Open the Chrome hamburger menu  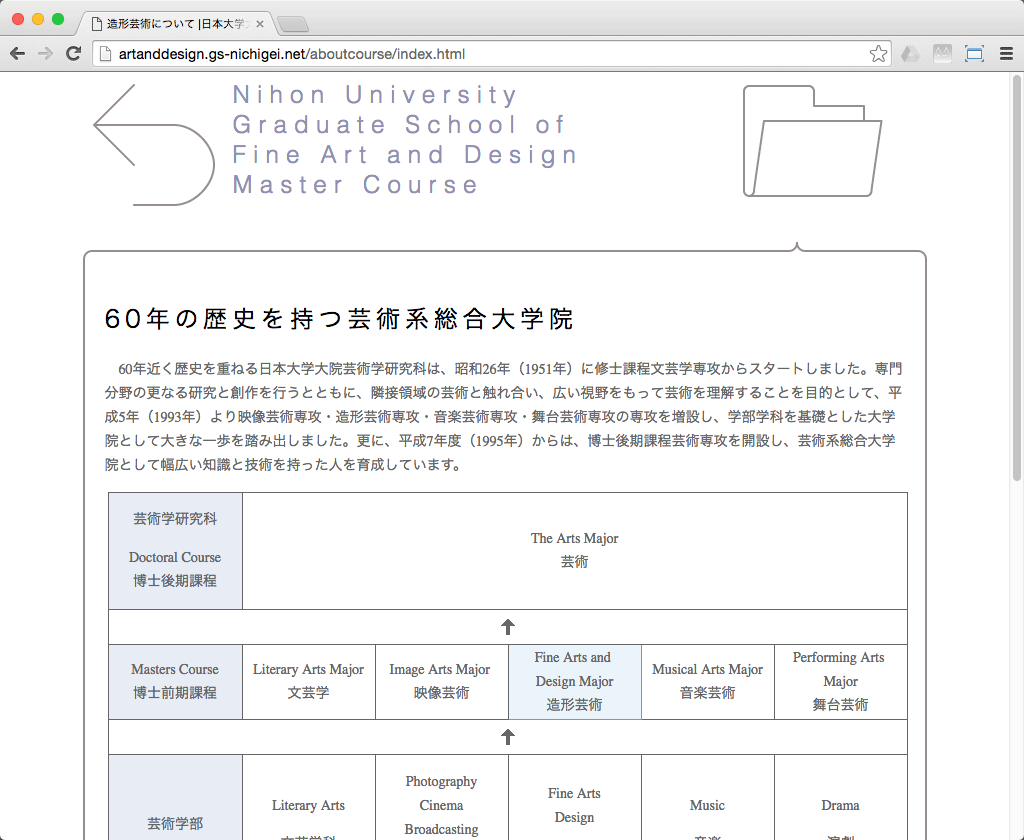(x=1006, y=54)
